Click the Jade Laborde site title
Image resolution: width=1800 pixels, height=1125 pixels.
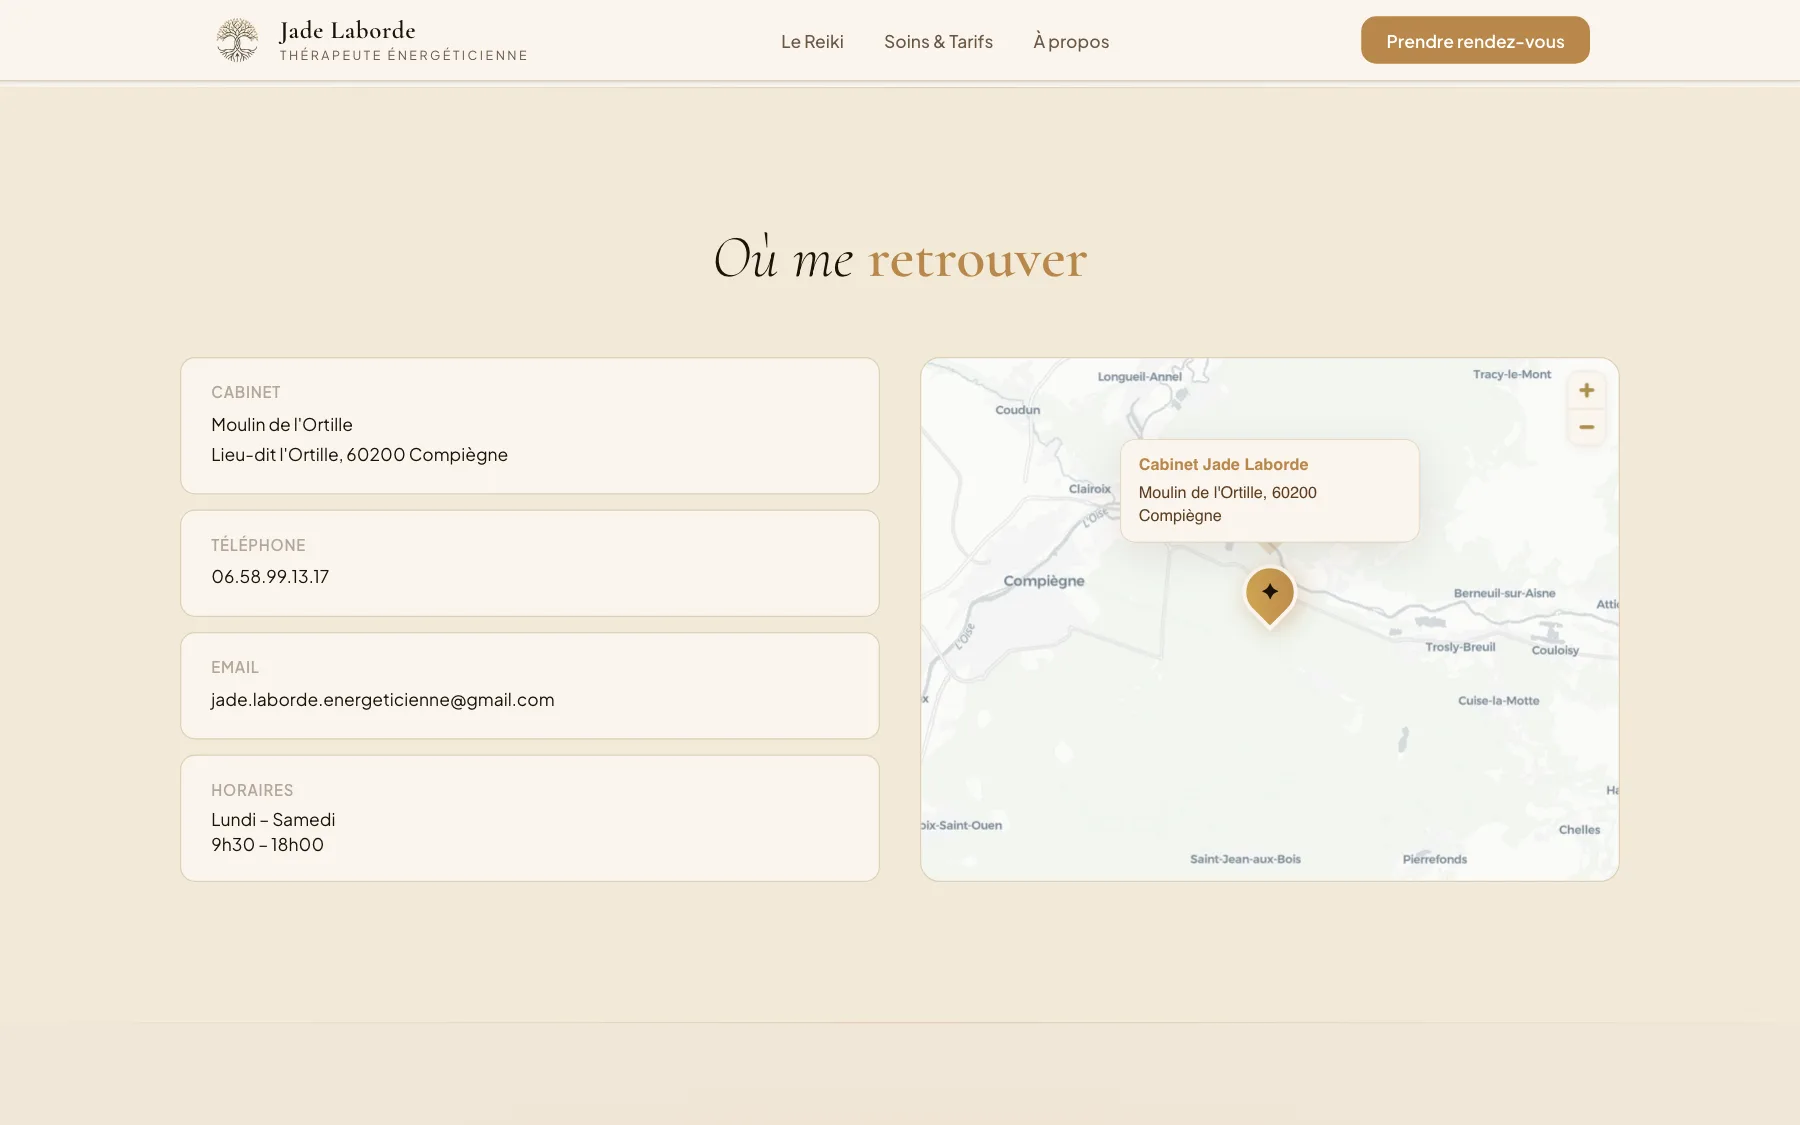tap(347, 30)
